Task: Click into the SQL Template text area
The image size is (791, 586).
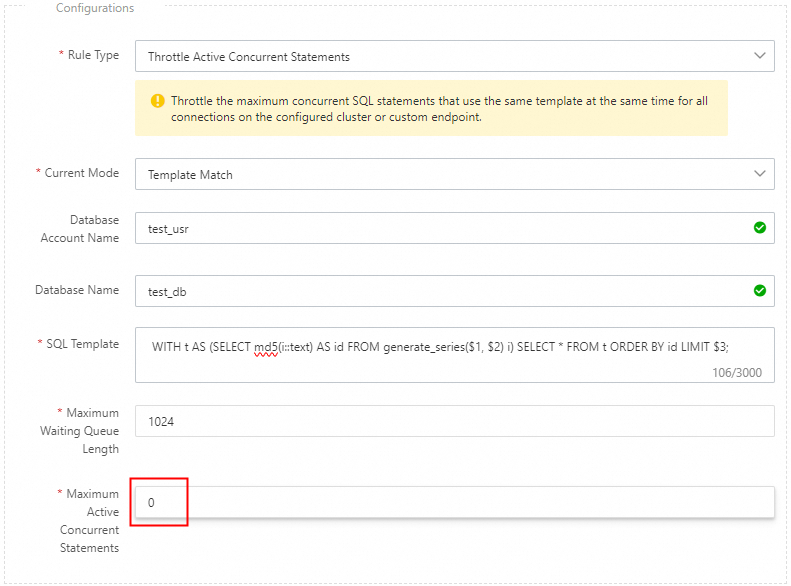Action: click(x=455, y=355)
